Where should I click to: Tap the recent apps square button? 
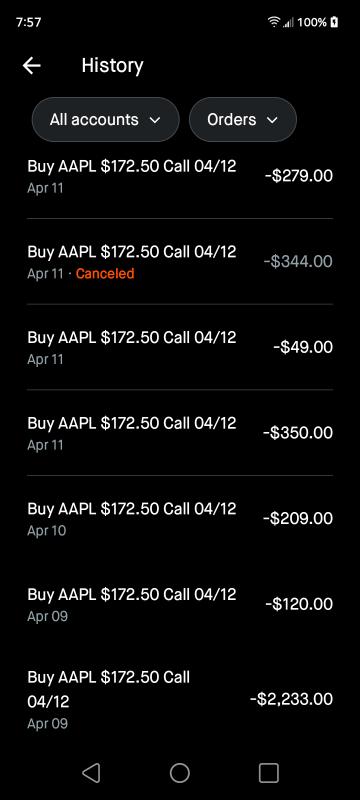[x=269, y=773]
